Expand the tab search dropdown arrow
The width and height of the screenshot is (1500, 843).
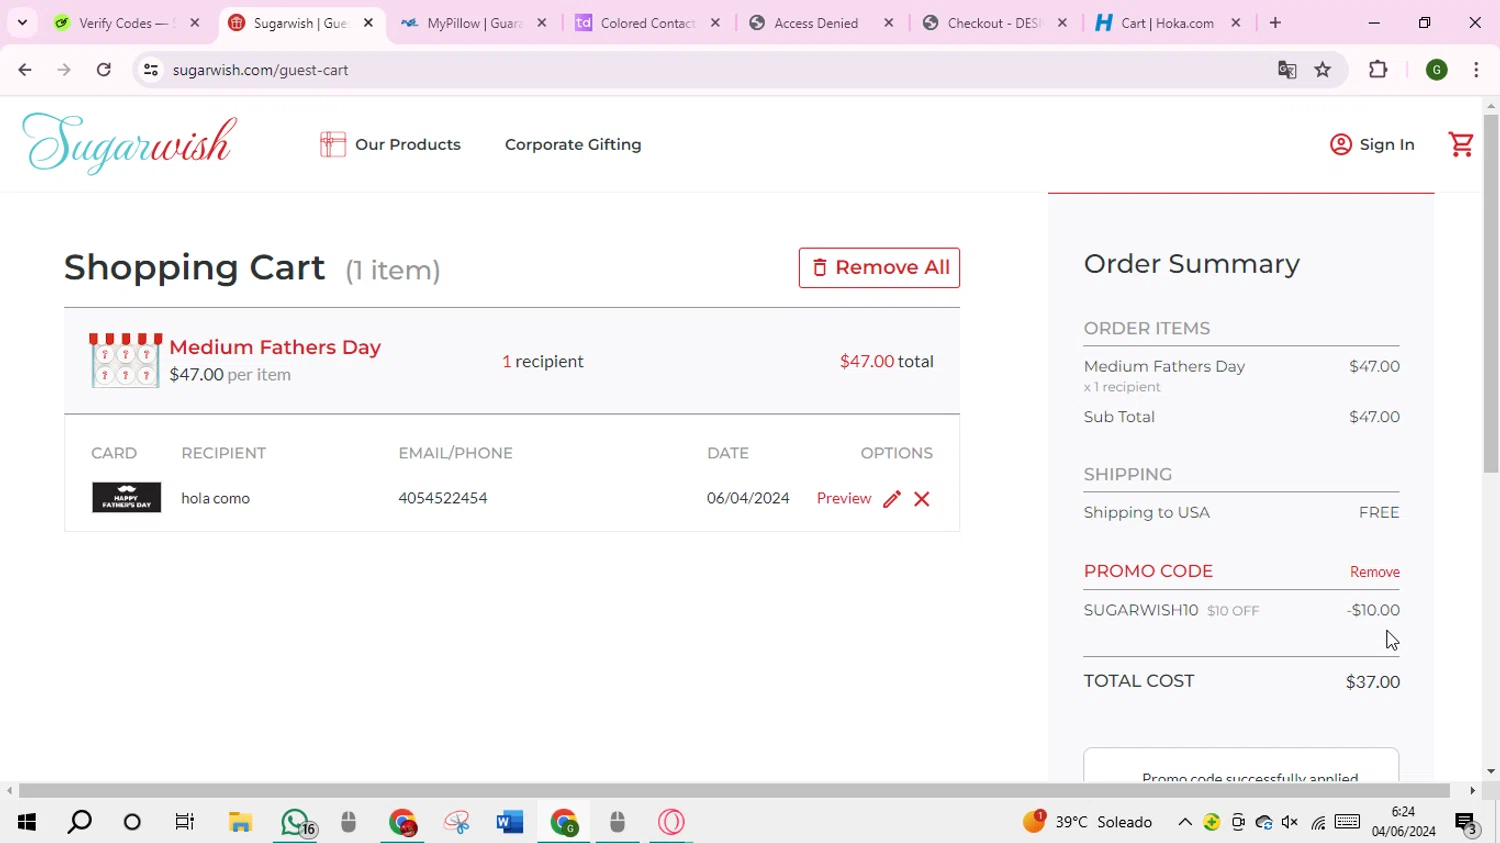pos(22,22)
